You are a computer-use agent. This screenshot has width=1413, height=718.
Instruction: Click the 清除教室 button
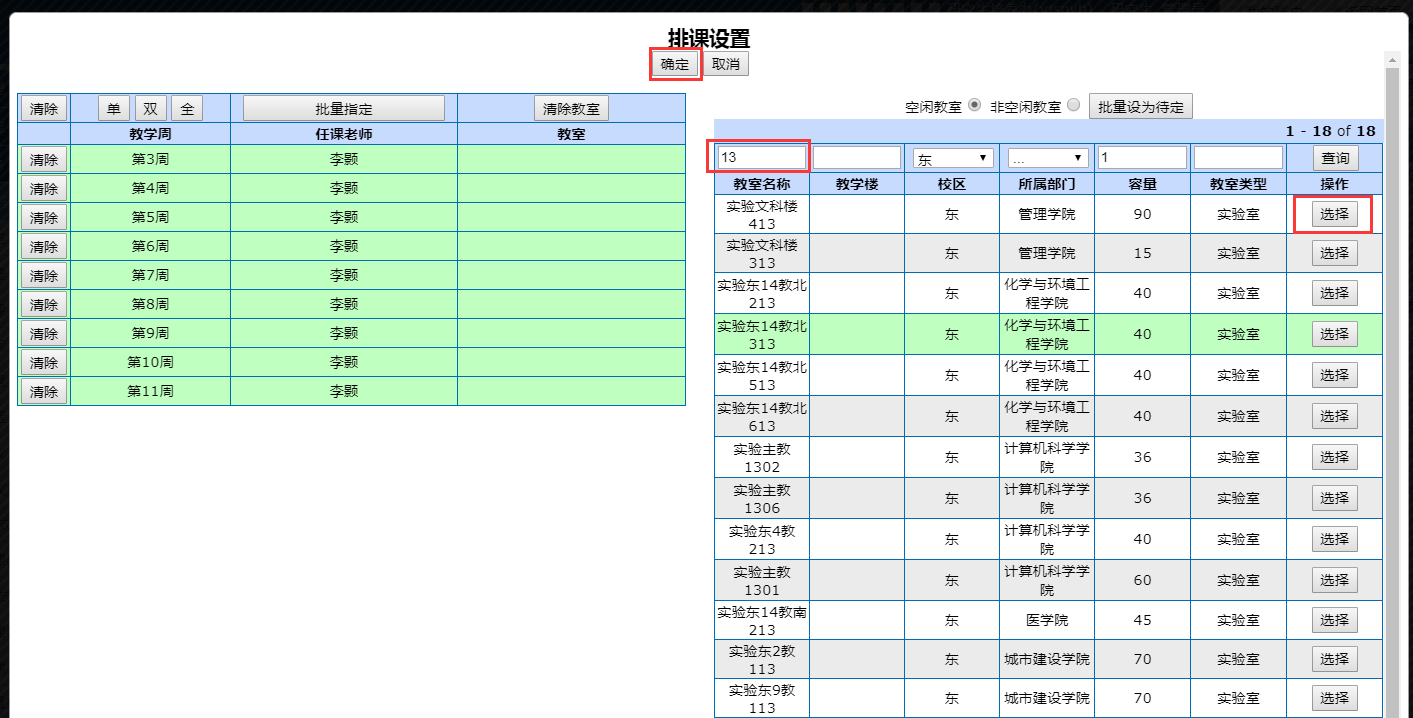point(572,108)
